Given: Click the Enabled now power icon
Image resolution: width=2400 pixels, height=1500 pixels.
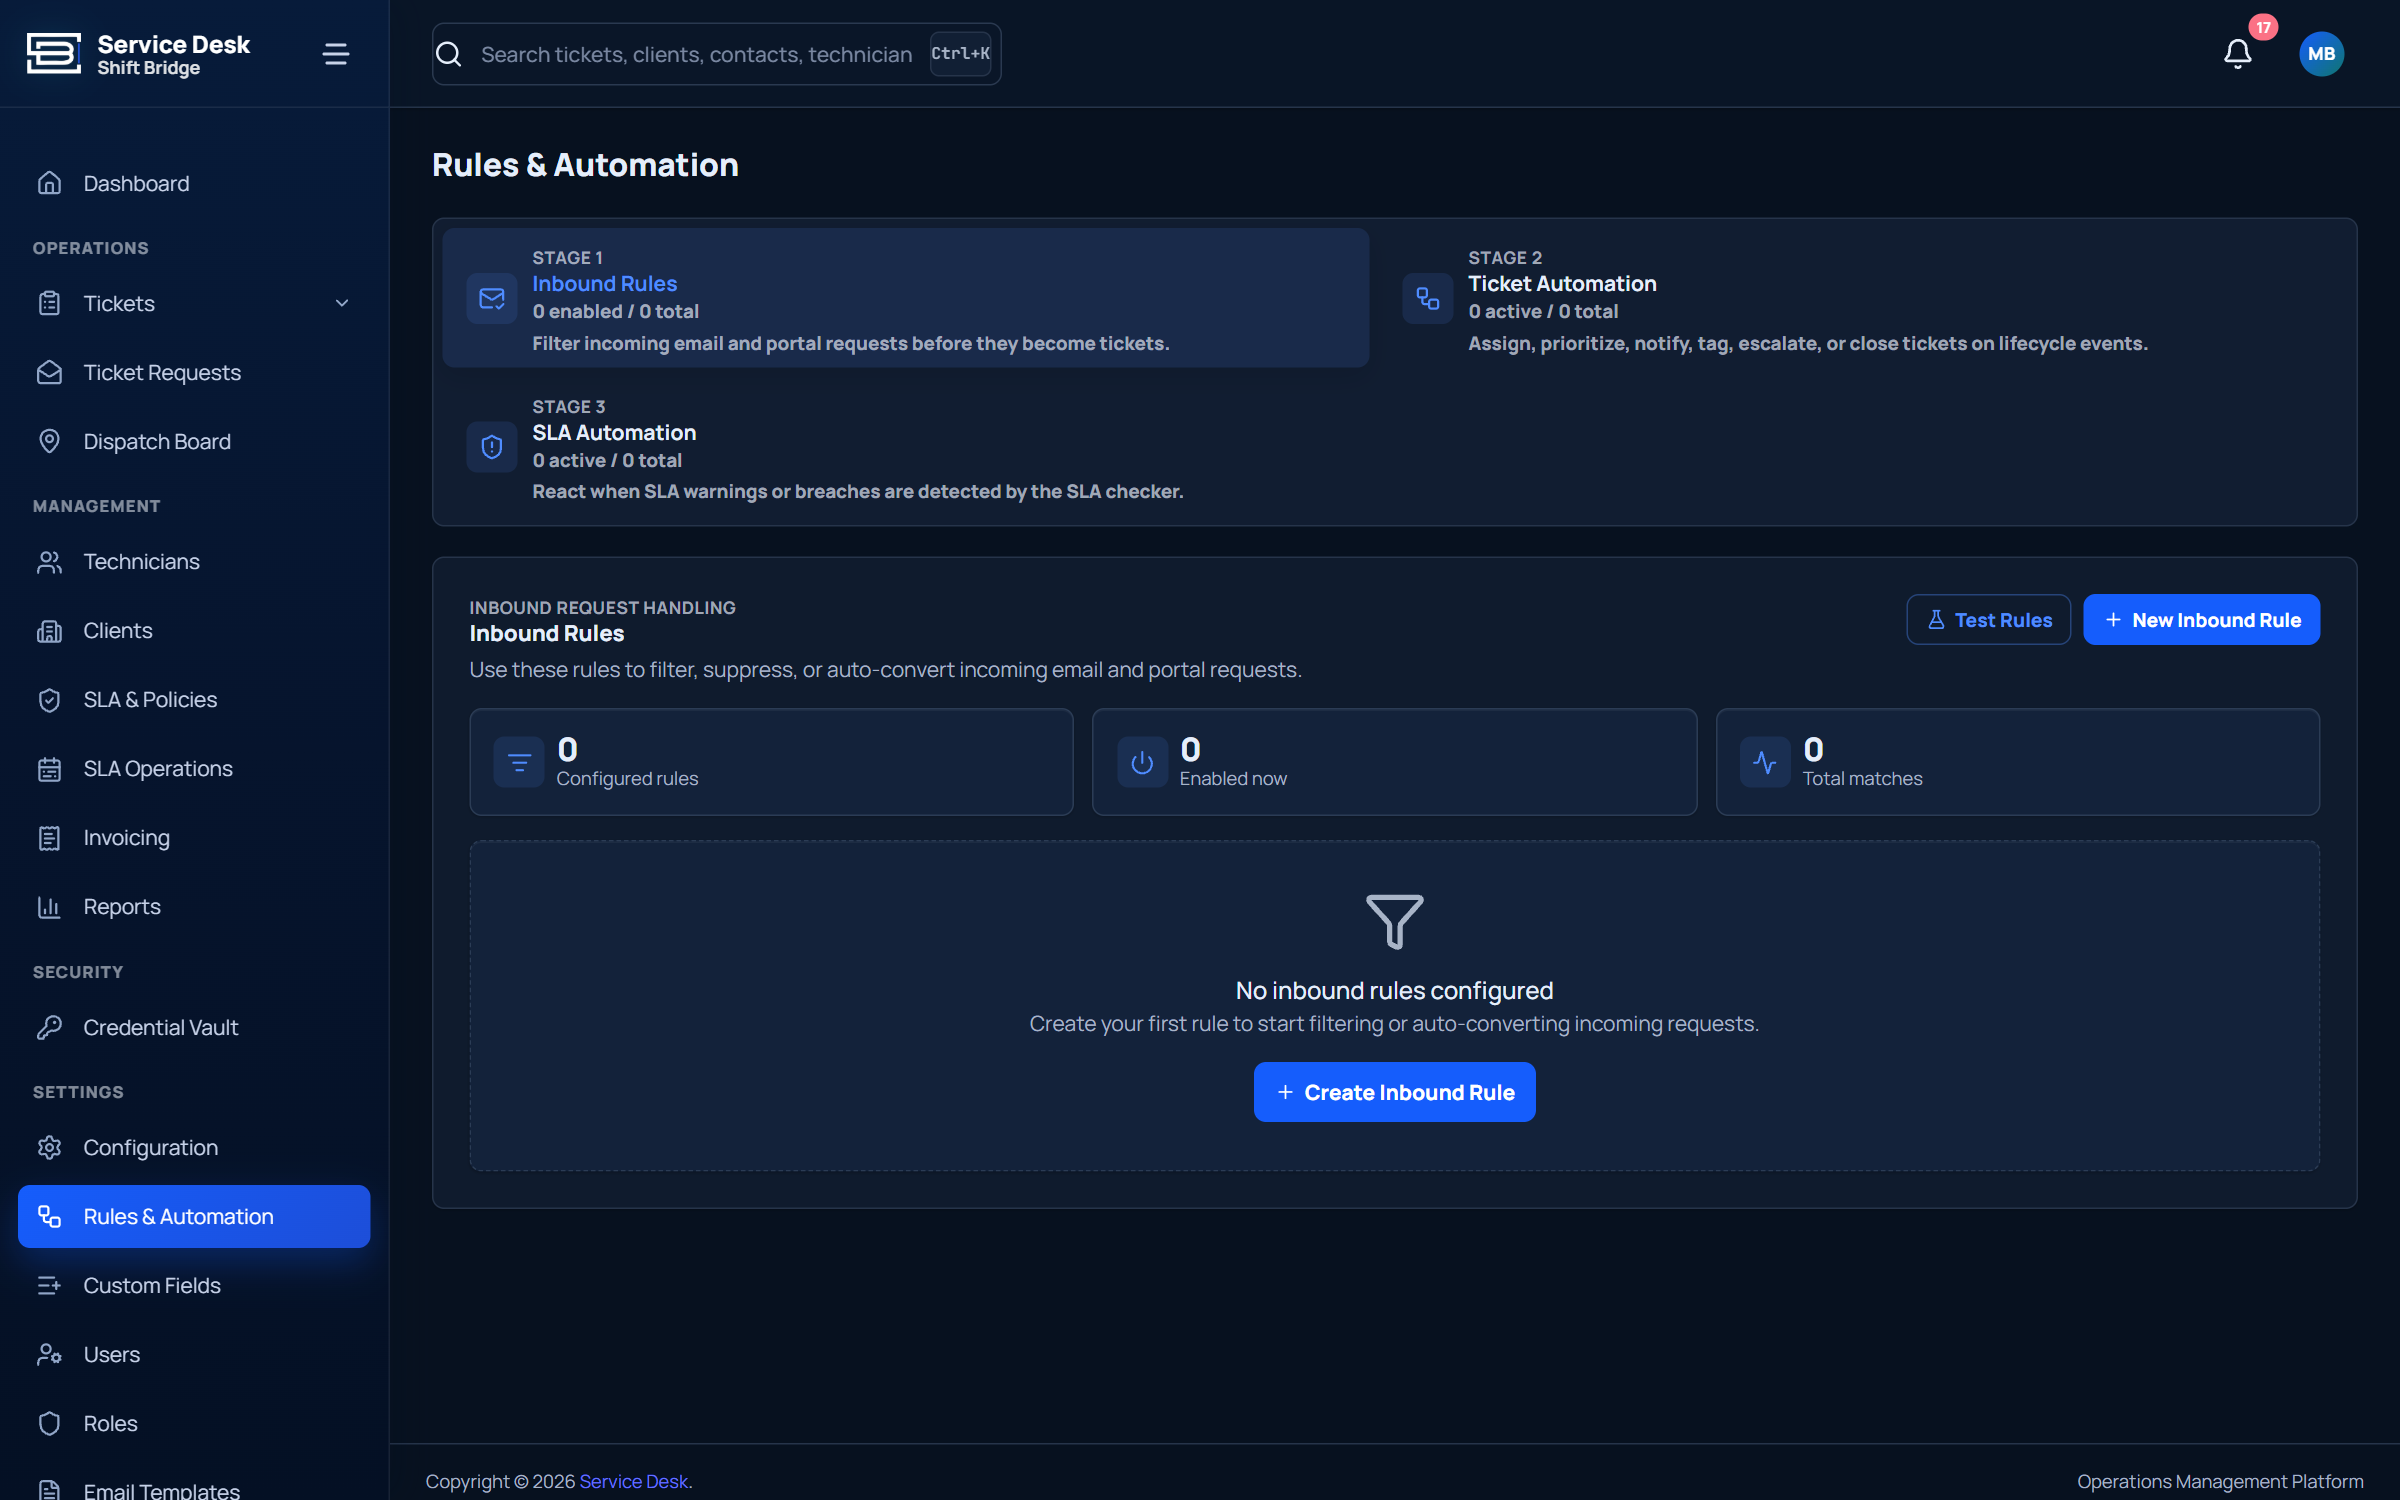Looking at the screenshot, I should [x=1142, y=763].
